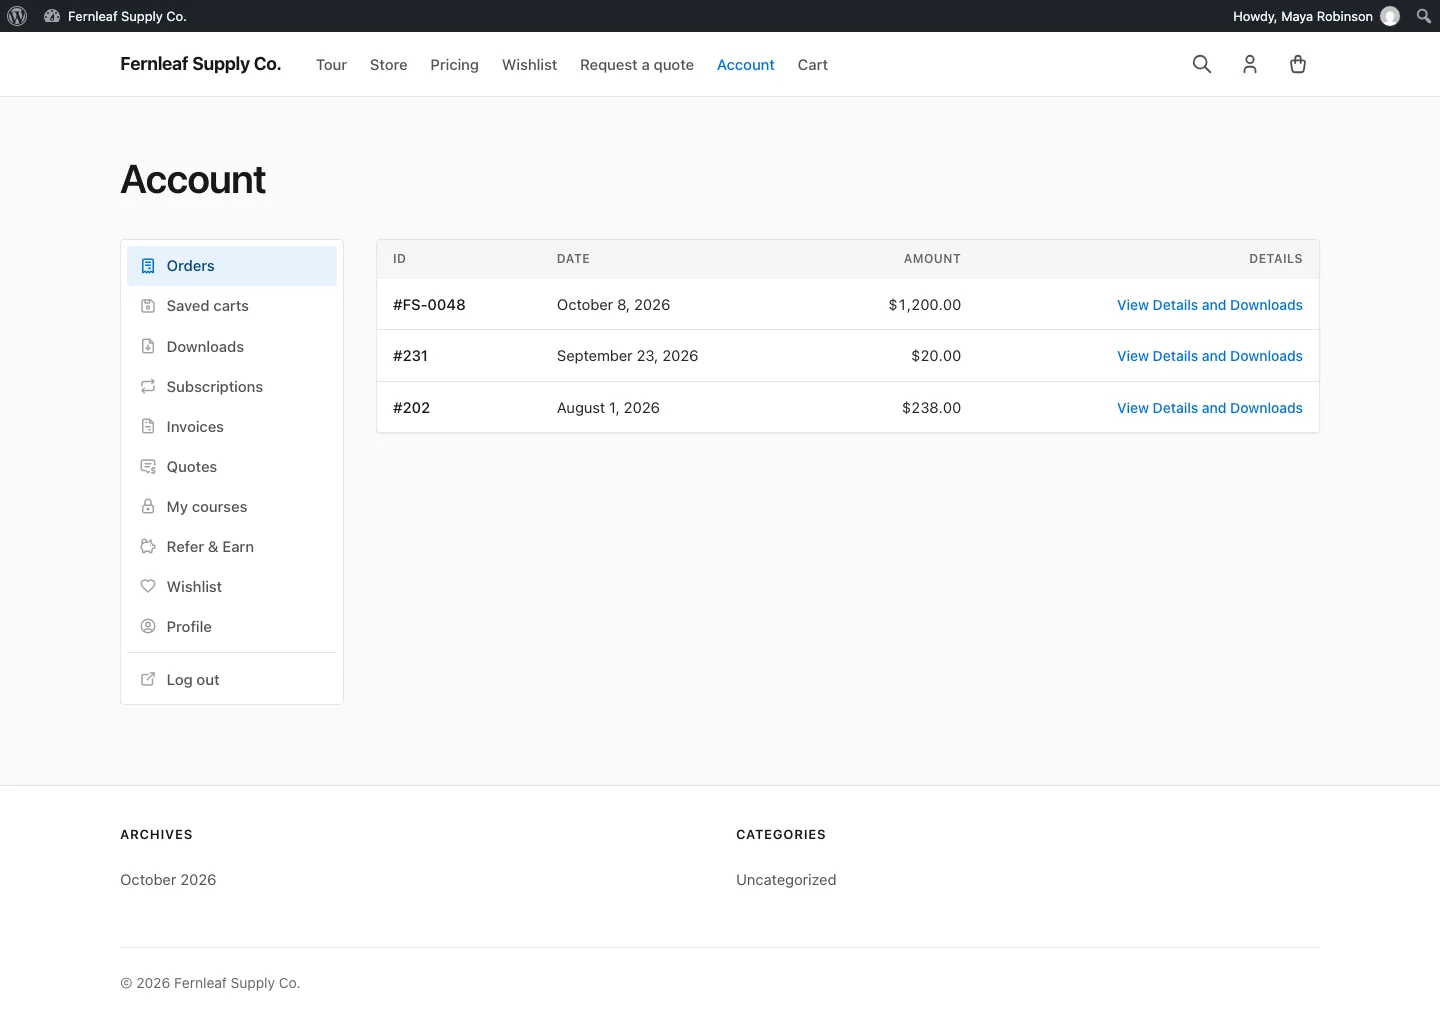The image size is (1440, 1026).
Task: Select Account in the top navigation
Action: pos(746,65)
